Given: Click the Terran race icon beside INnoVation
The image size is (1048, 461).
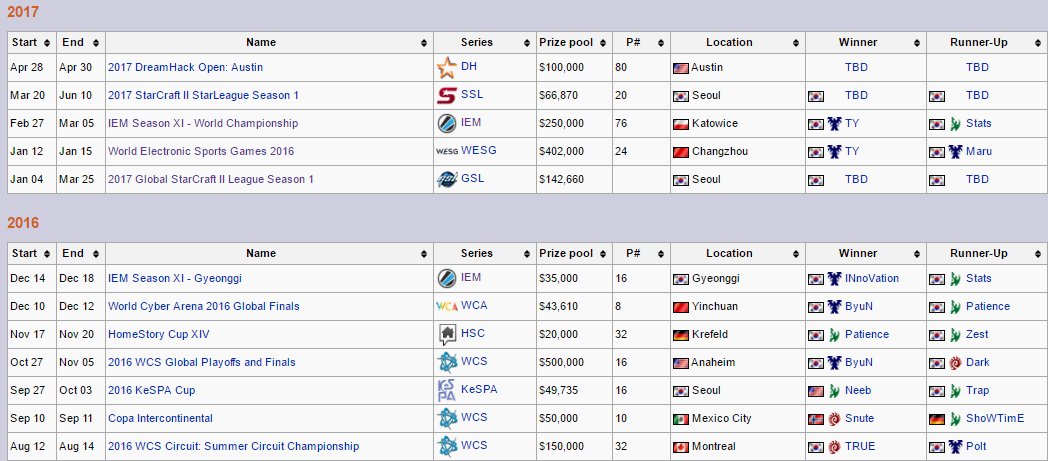Looking at the screenshot, I should point(833,279).
